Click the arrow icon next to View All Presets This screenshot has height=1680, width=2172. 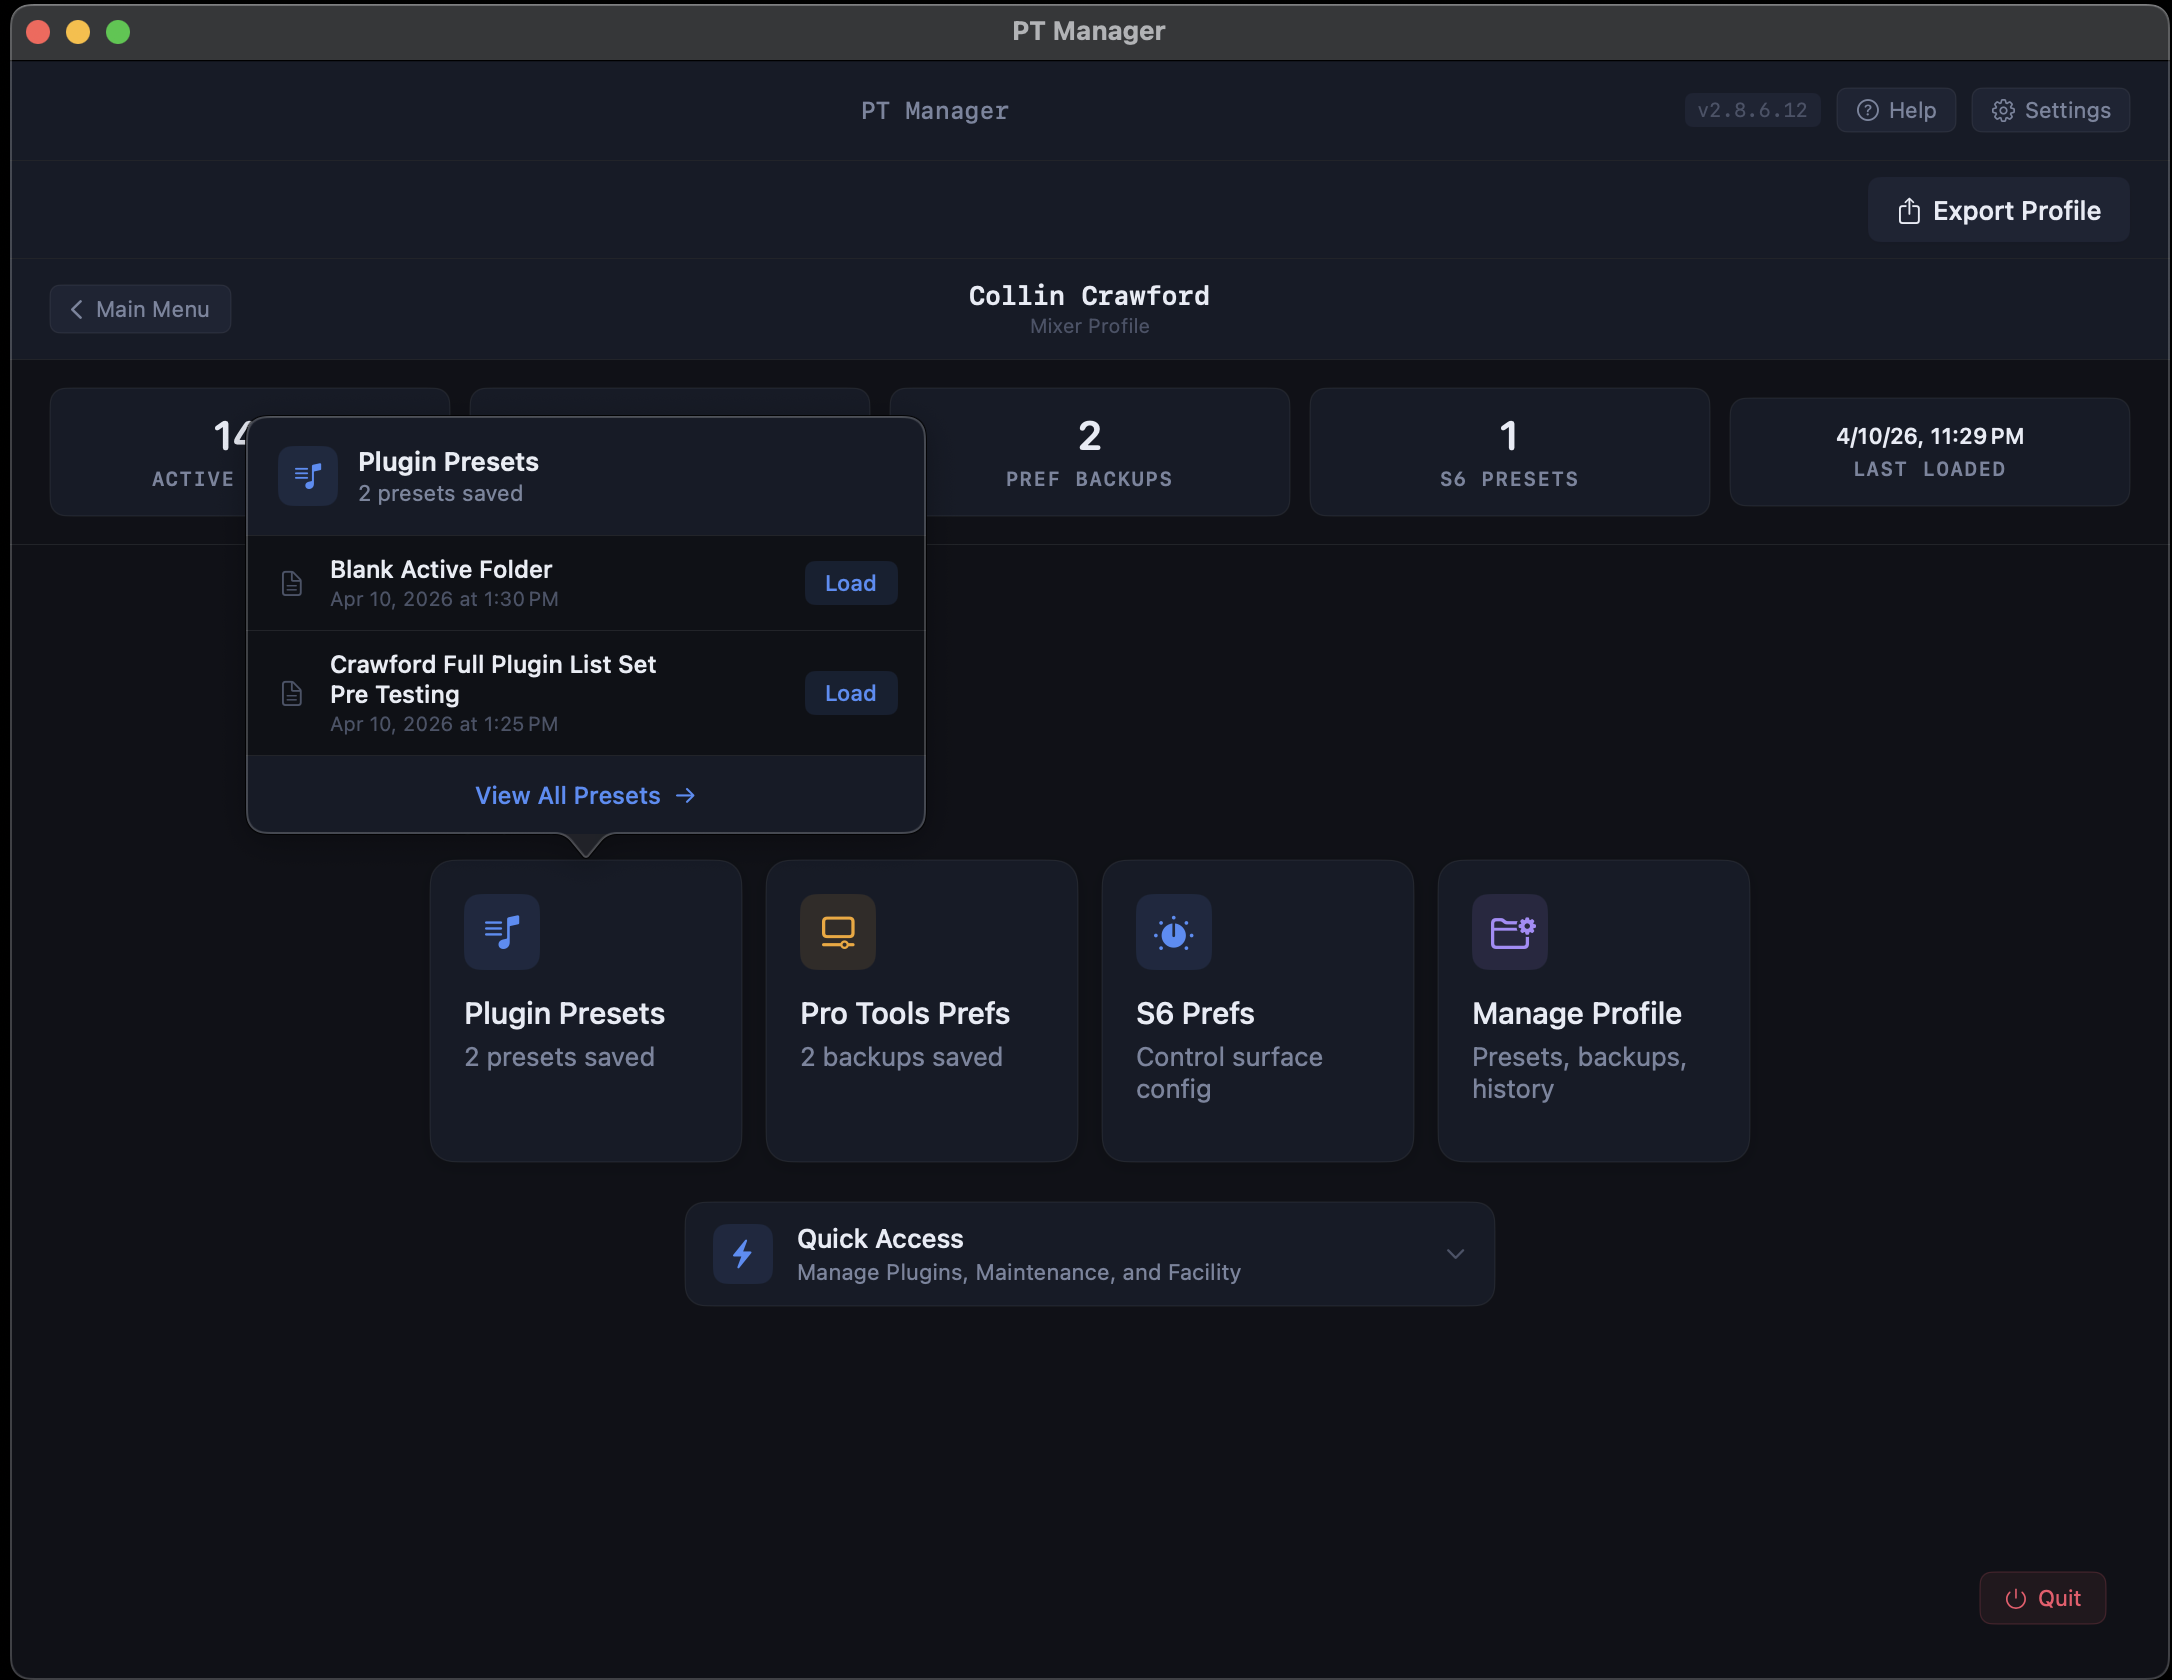tap(685, 796)
